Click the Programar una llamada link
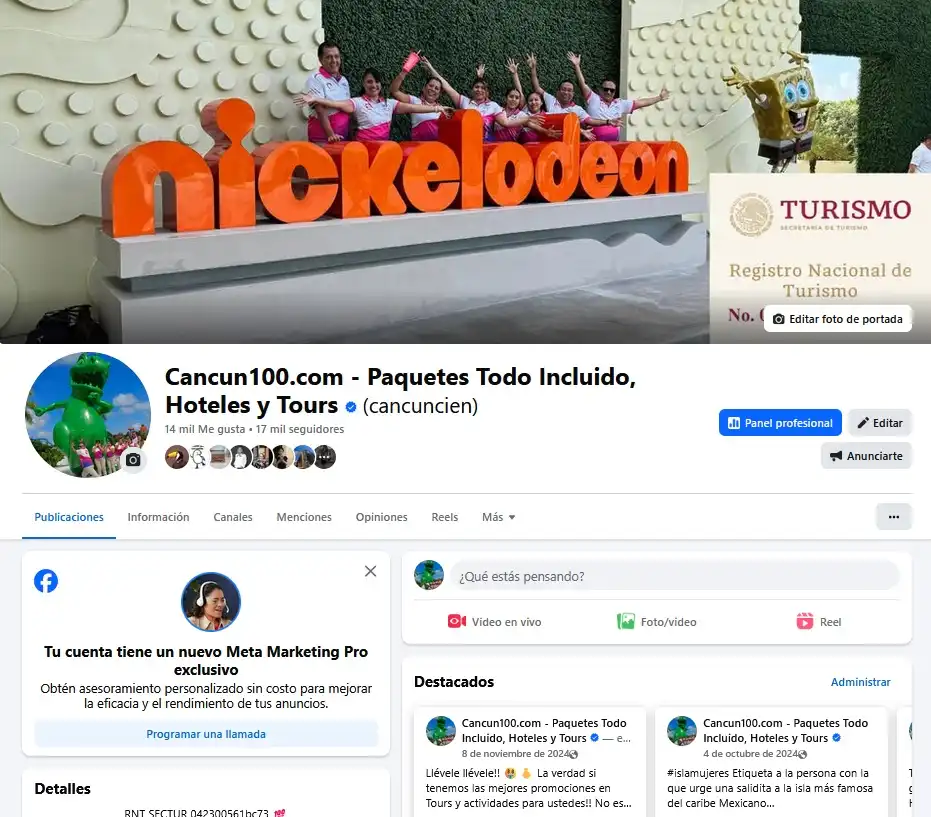Image resolution: width=931 pixels, height=817 pixels. click(206, 734)
